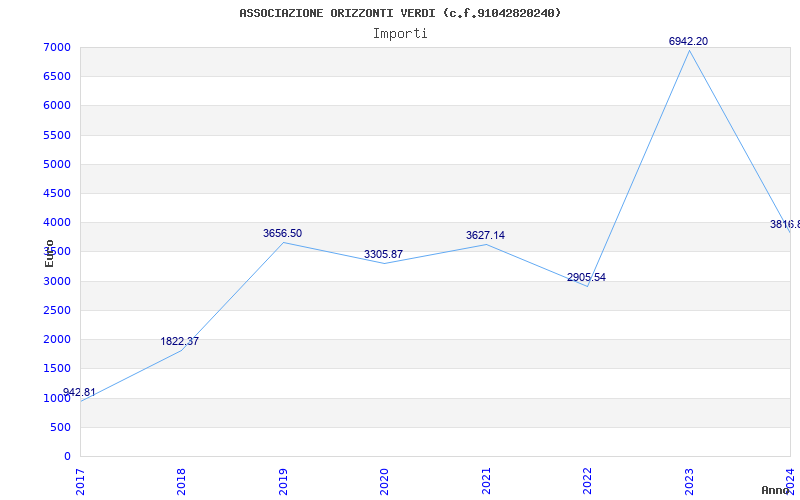Select the data label 2905.54

pyautogui.click(x=586, y=278)
